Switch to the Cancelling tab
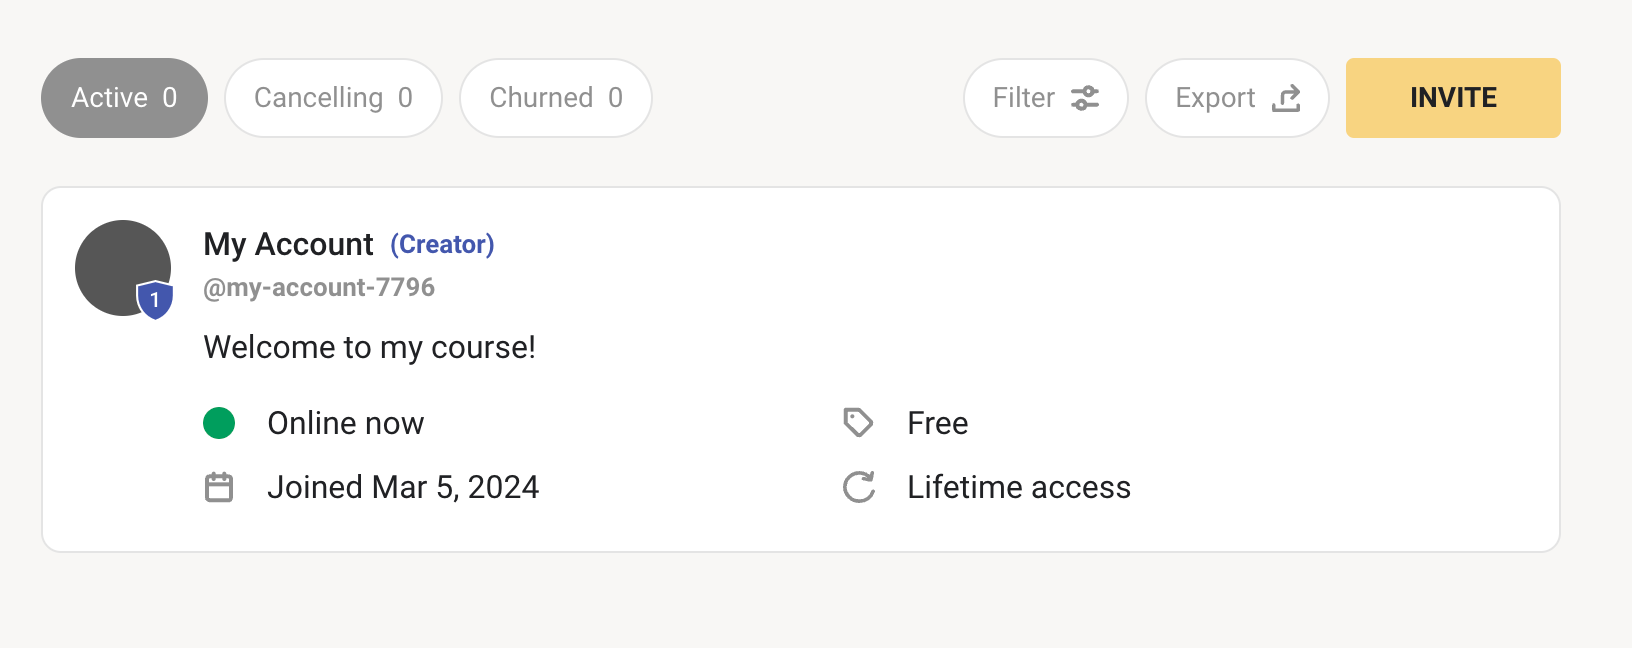The height and width of the screenshot is (648, 1632). point(333,98)
